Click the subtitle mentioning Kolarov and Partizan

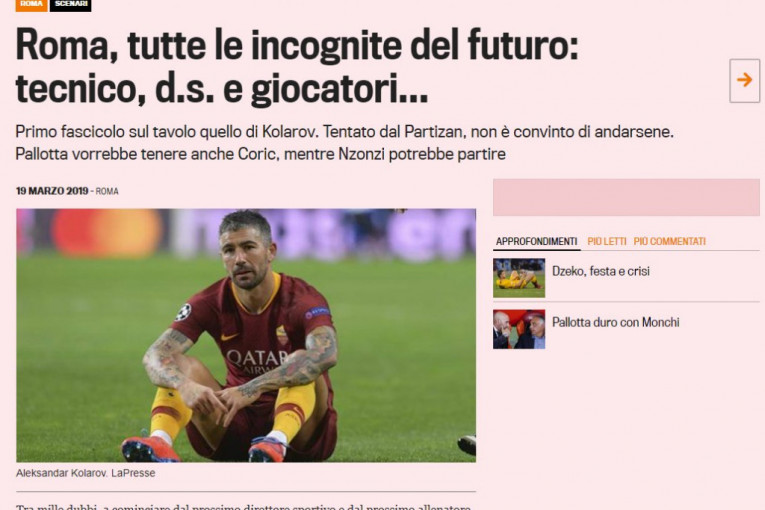(344, 143)
